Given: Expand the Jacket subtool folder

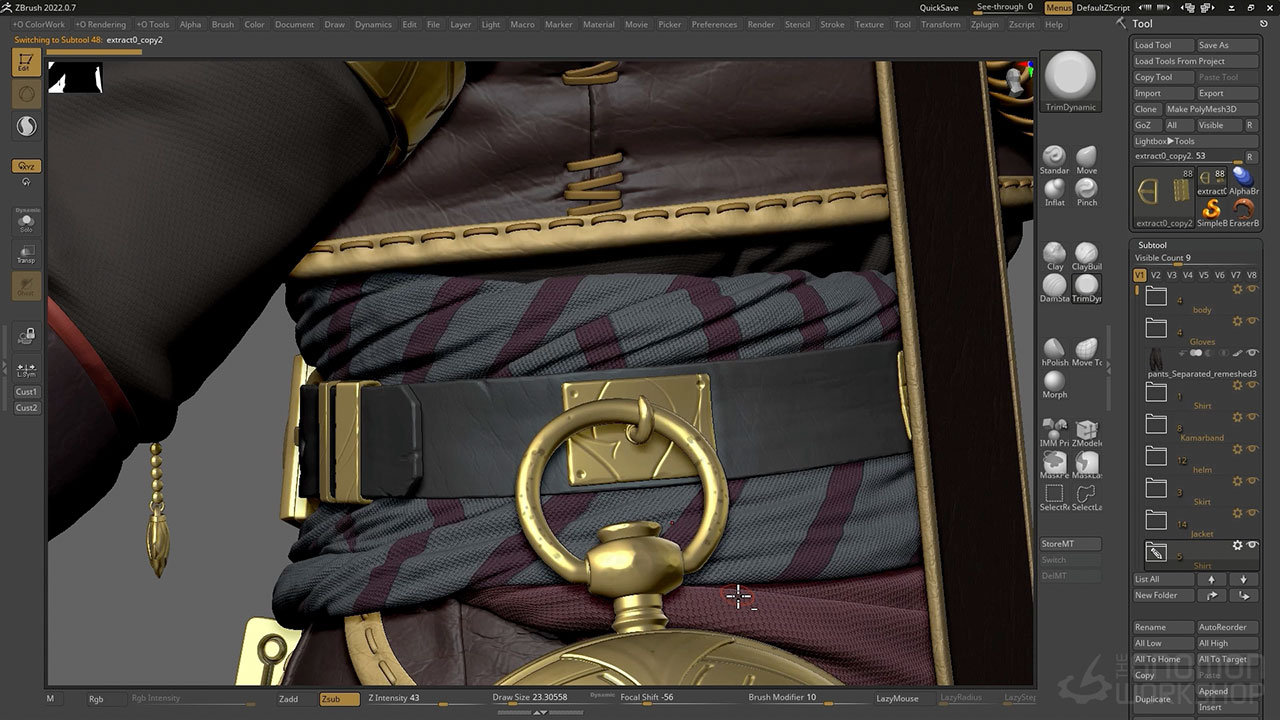Looking at the screenshot, I should [x=1156, y=520].
